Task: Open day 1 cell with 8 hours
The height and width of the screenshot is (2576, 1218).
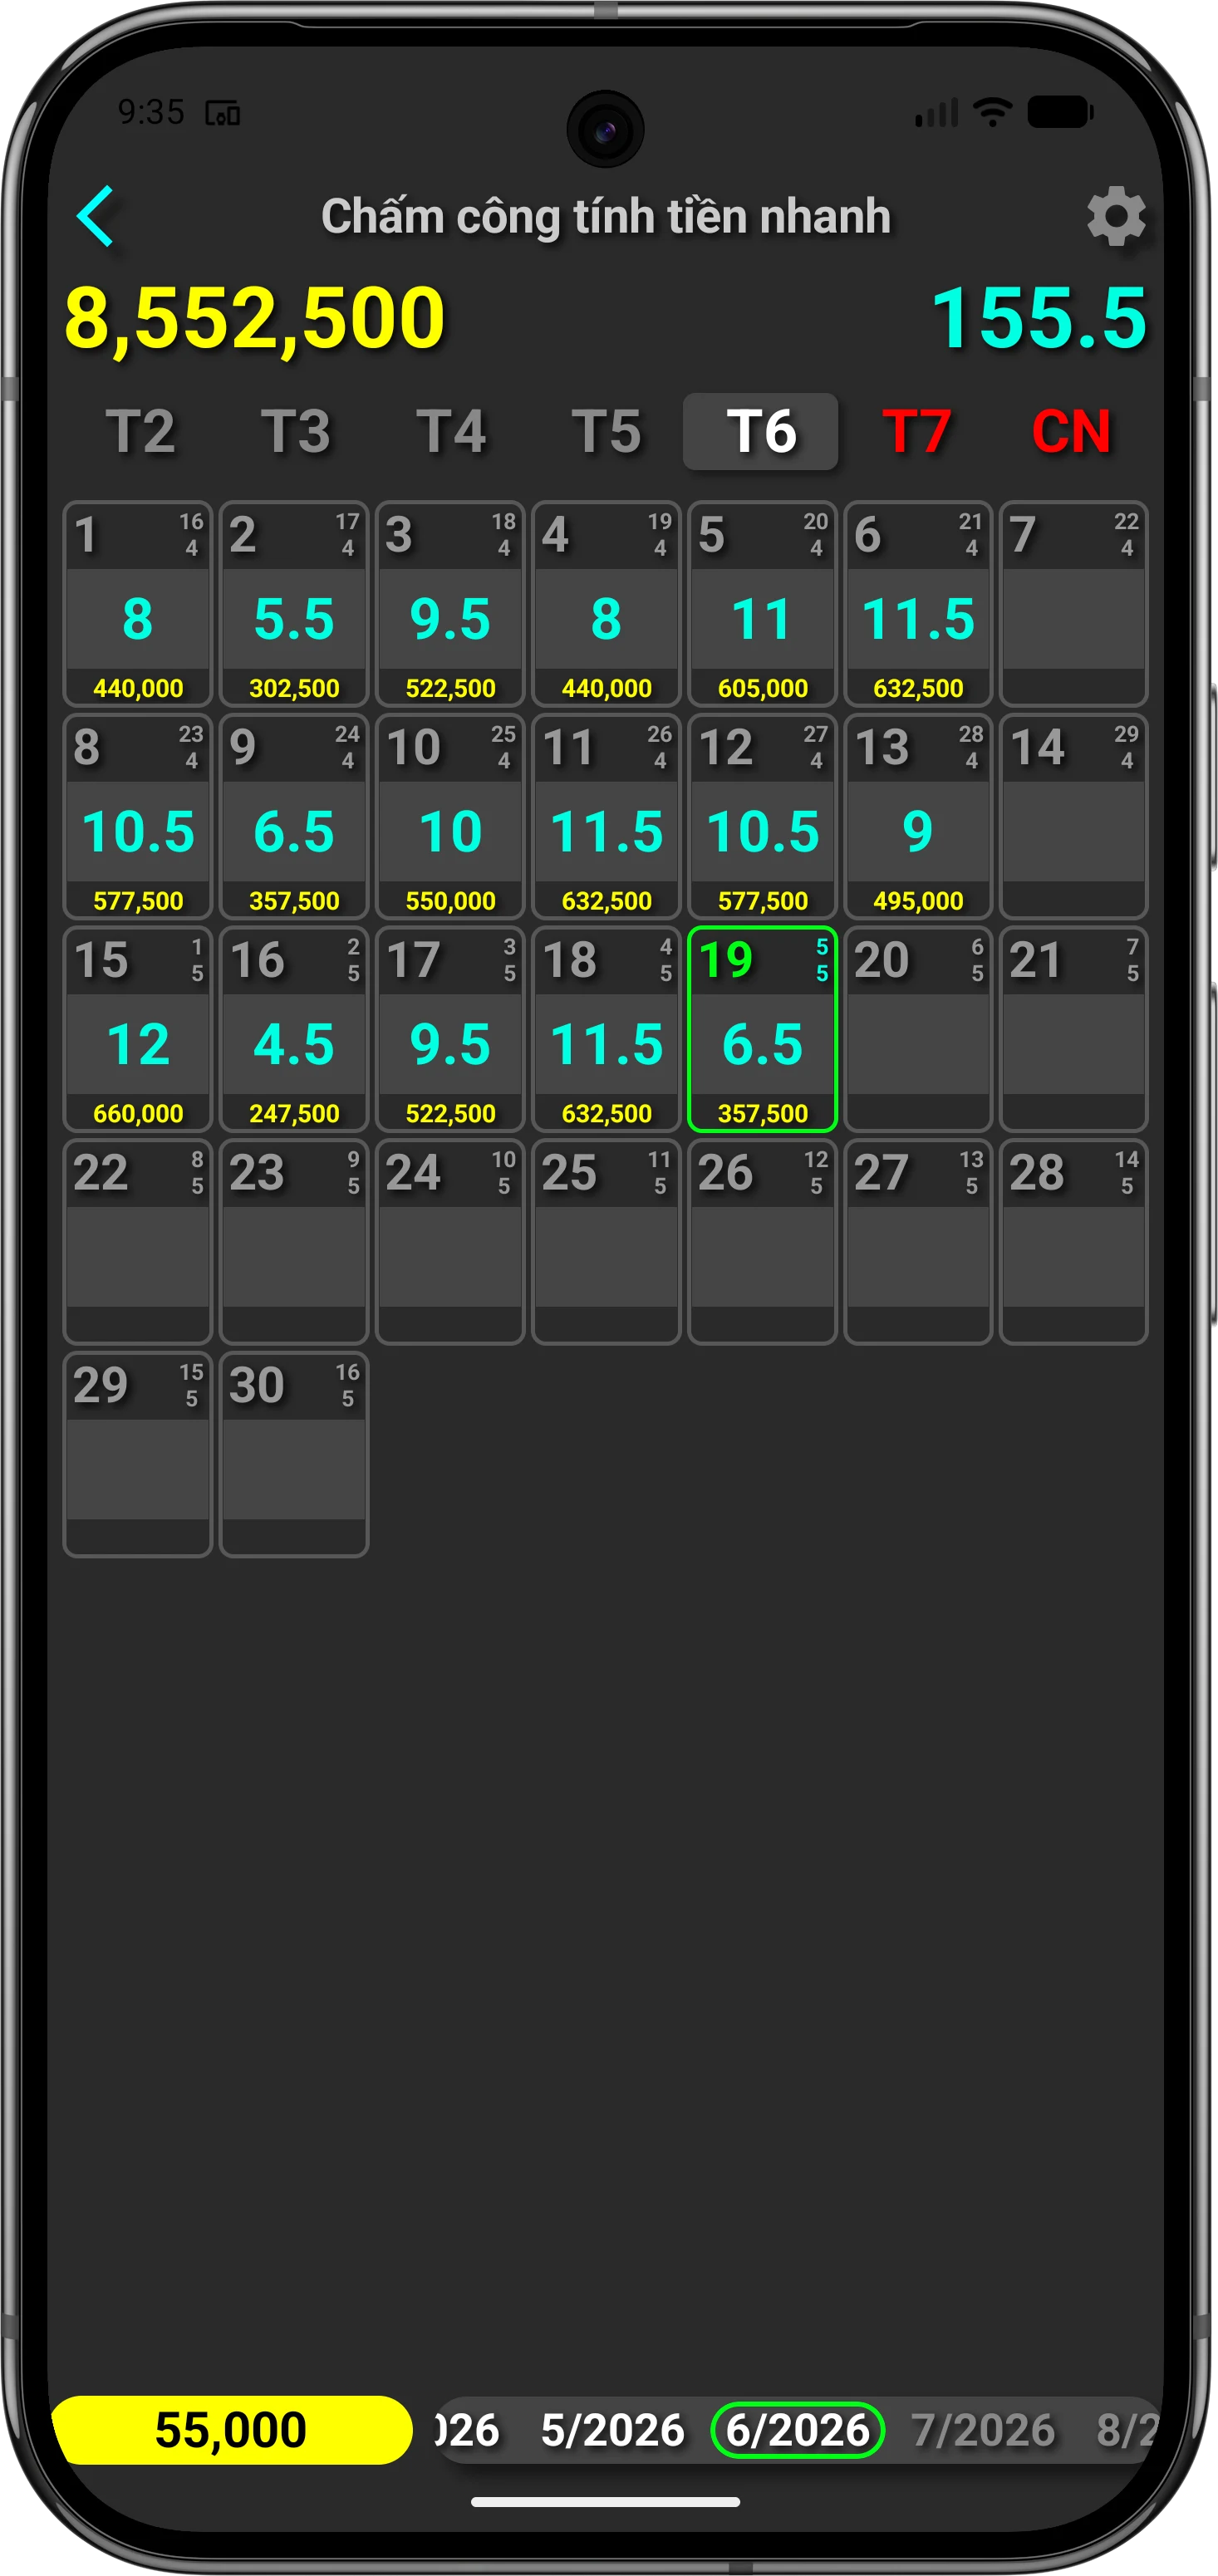Action: pyautogui.click(x=138, y=604)
